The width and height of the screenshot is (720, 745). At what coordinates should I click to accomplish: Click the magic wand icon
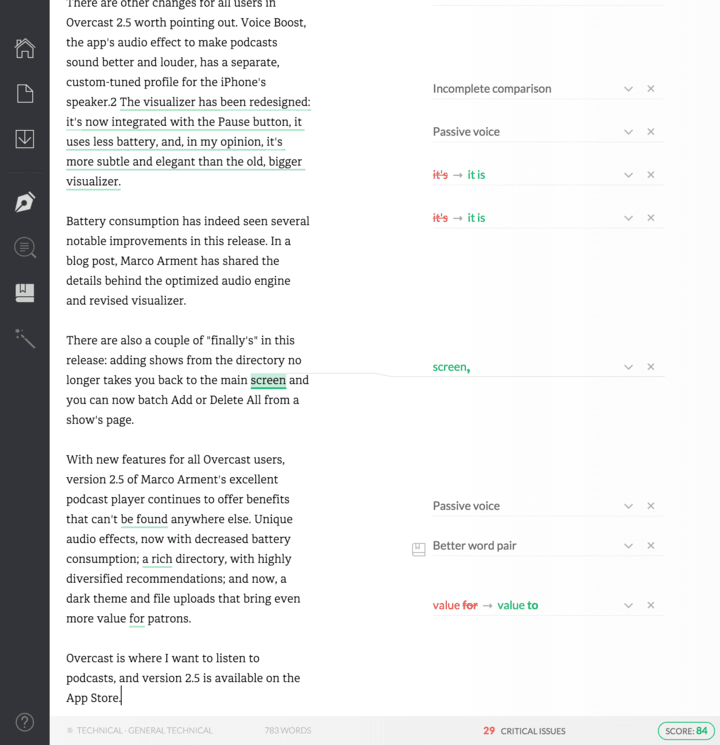point(25,339)
